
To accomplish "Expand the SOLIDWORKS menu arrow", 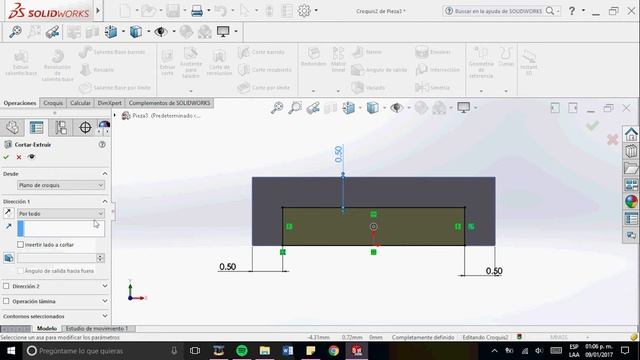I will (x=98, y=11).
